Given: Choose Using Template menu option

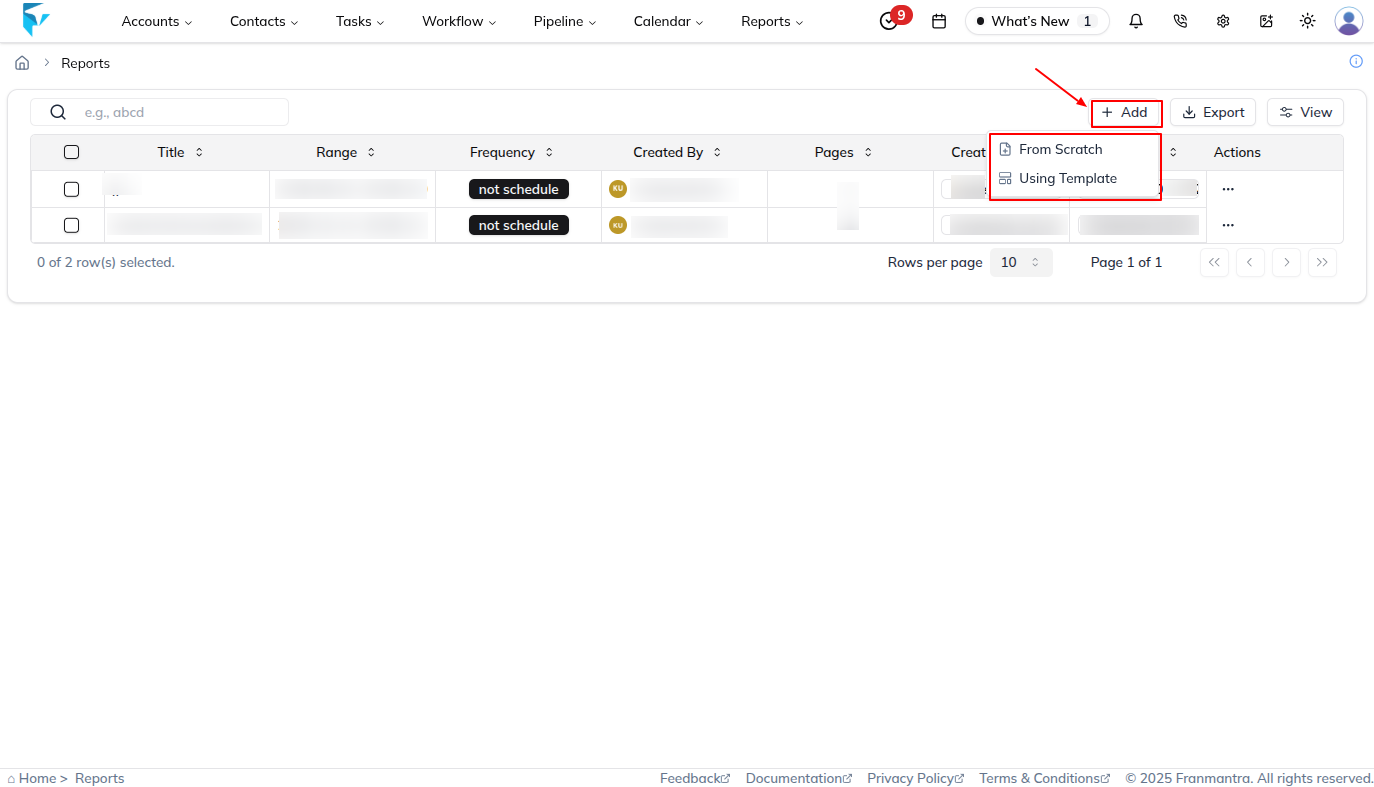Looking at the screenshot, I should tap(1075, 178).
